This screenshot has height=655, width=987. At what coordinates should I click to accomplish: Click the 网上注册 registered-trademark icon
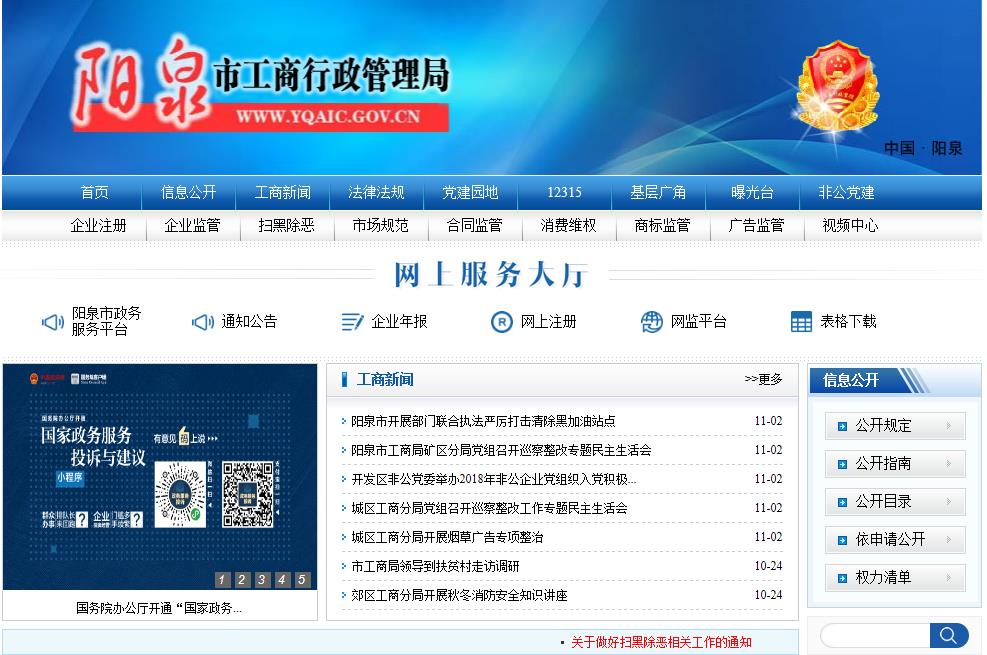500,321
